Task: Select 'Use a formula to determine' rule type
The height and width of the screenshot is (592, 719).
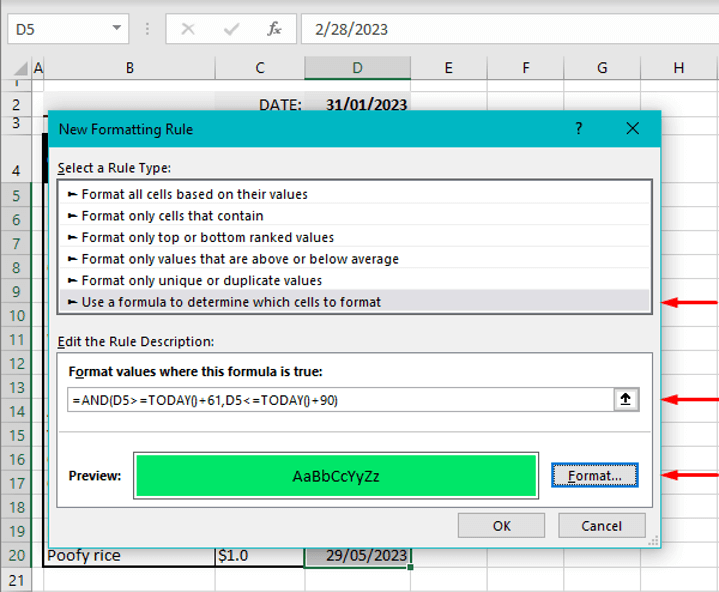Action: tap(230, 302)
